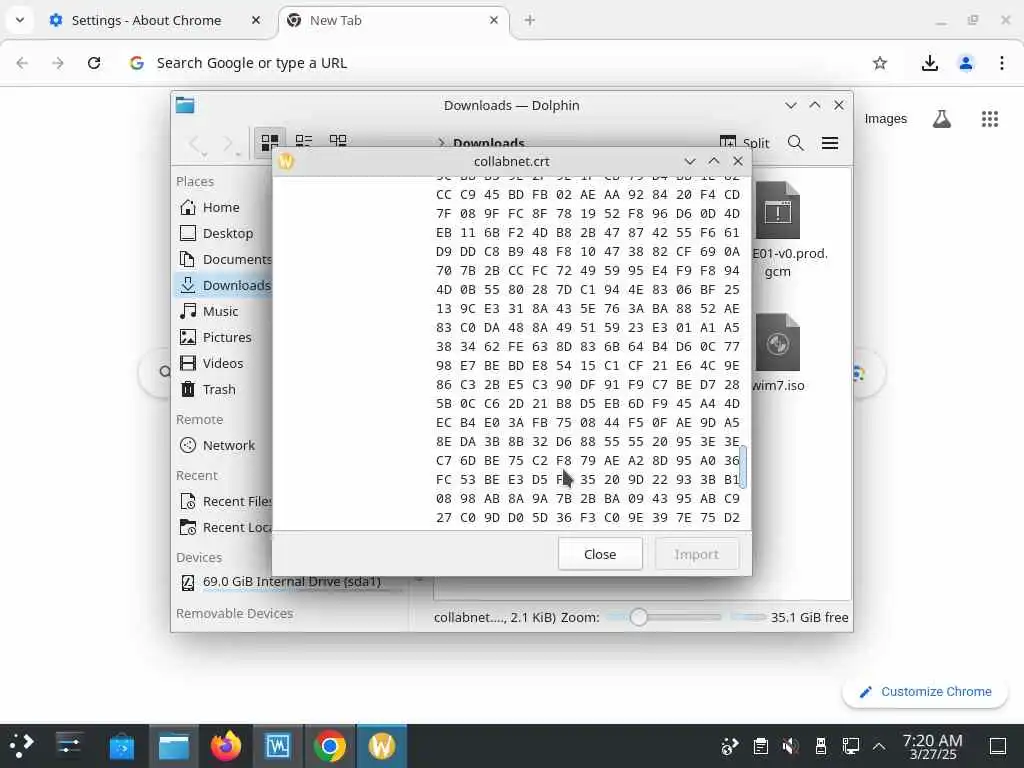Launch Firefox from the taskbar
This screenshot has width=1024, height=768.
(x=226, y=746)
